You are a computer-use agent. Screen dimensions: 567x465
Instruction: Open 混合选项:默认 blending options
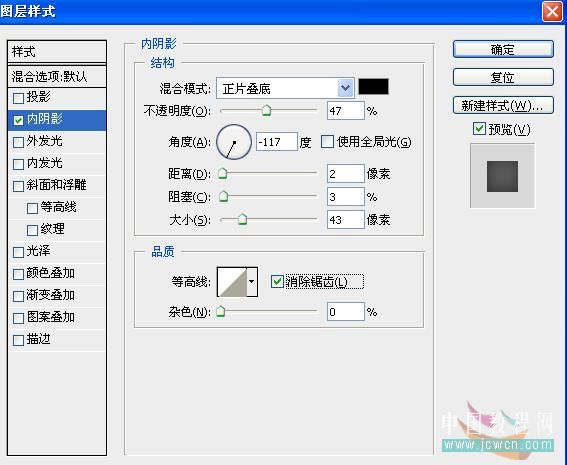[x=57, y=76]
